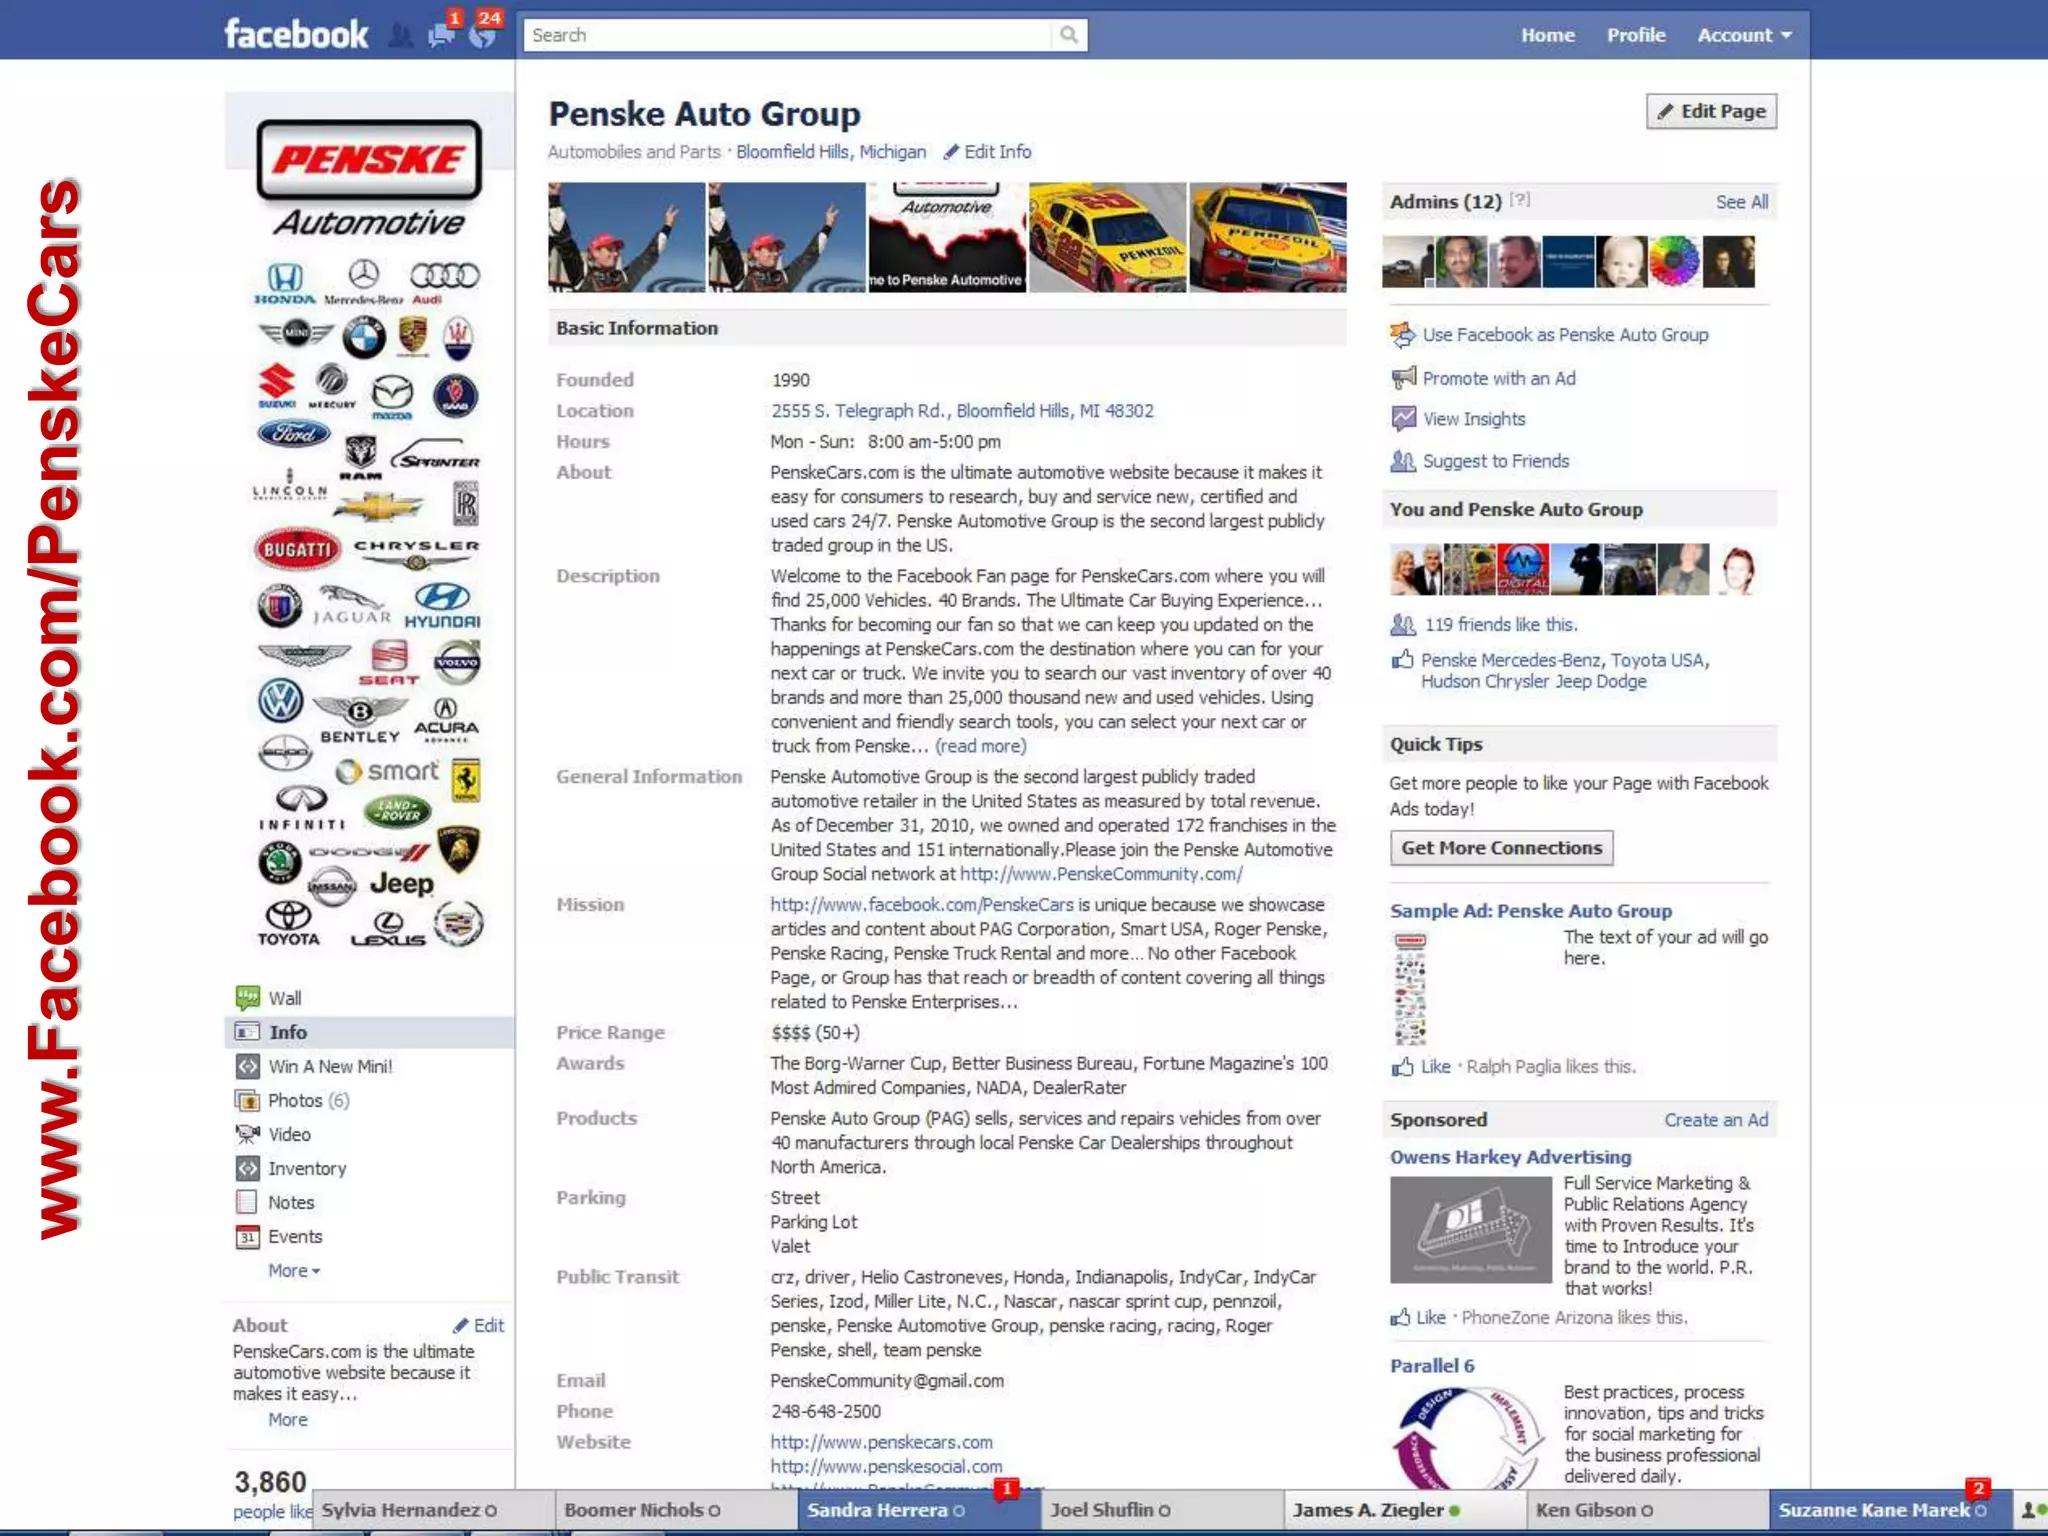This screenshot has width=2048, height=1536.
Task: Click the Video camera icon in sidebar
Action: [x=247, y=1134]
